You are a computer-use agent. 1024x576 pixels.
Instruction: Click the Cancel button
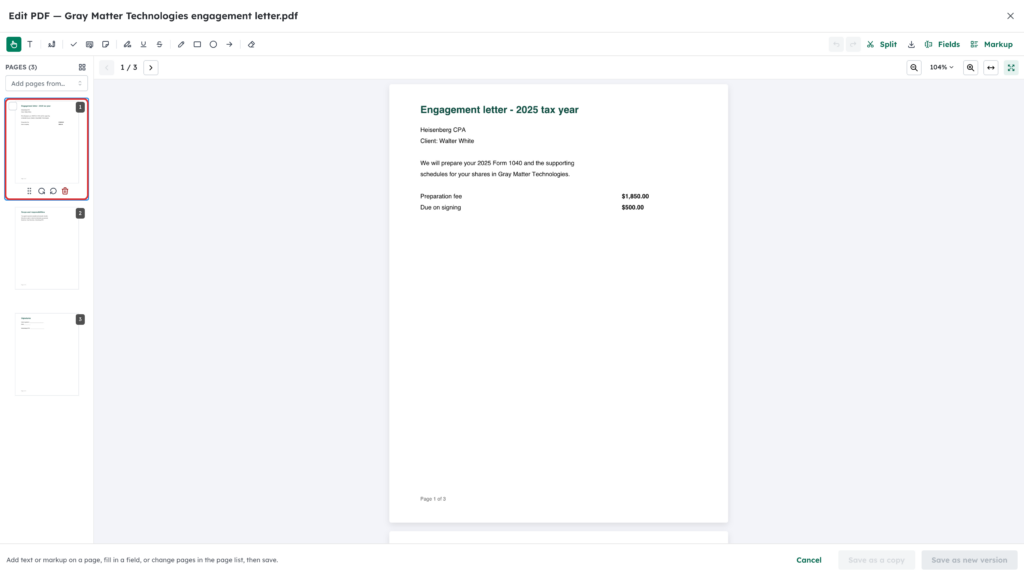(808, 560)
